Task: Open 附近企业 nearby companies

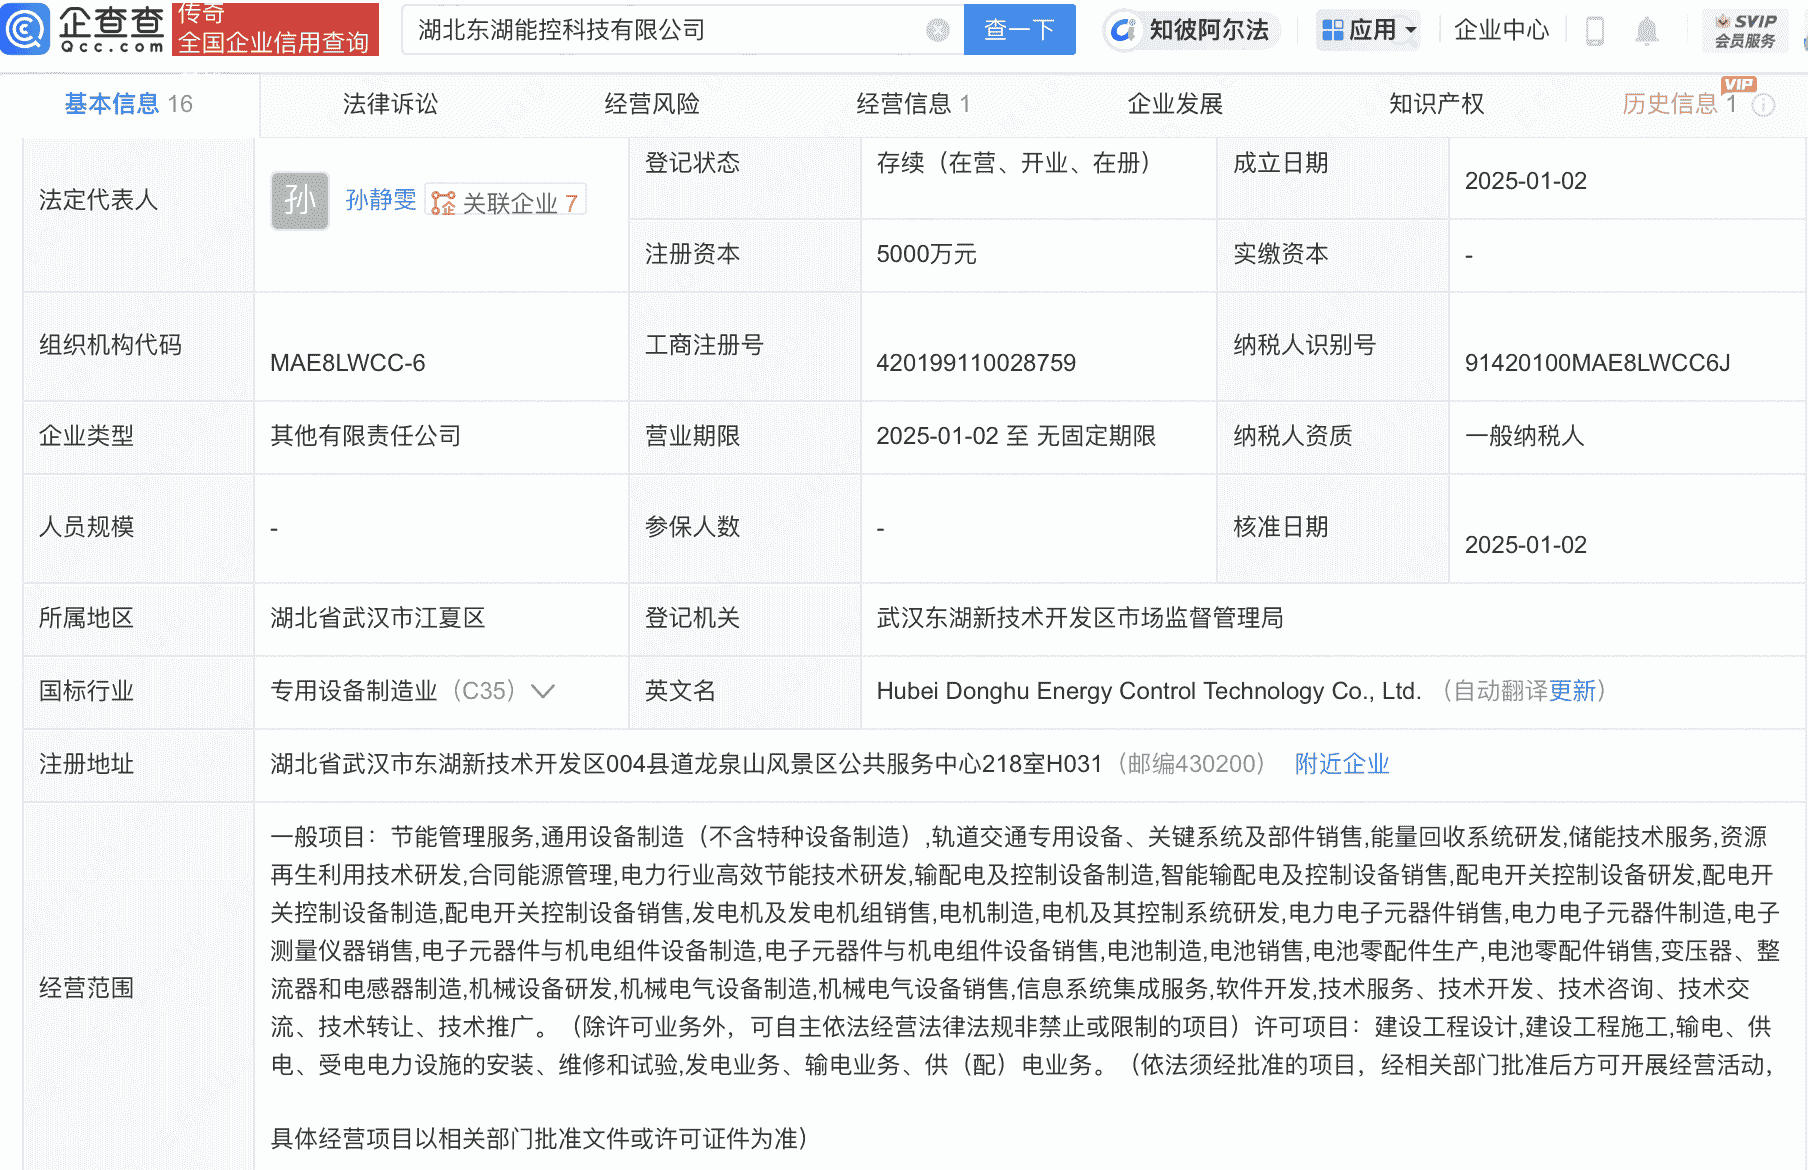Action: click(x=1341, y=763)
